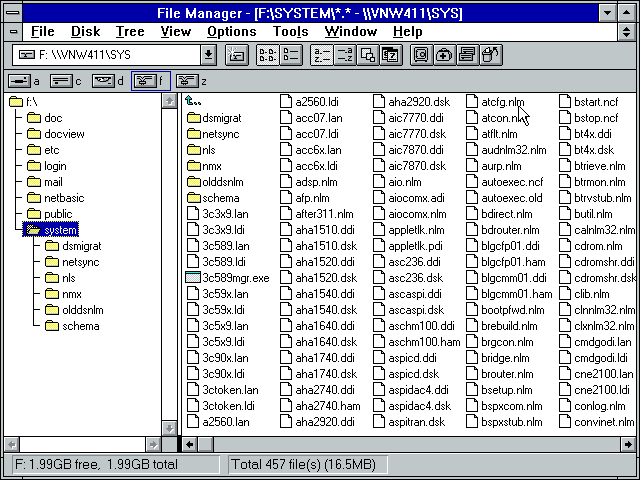The width and height of the screenshot is (640, 480).
Task: Click the file list horizontal scrollbar thumb
Action: [205, 444]
